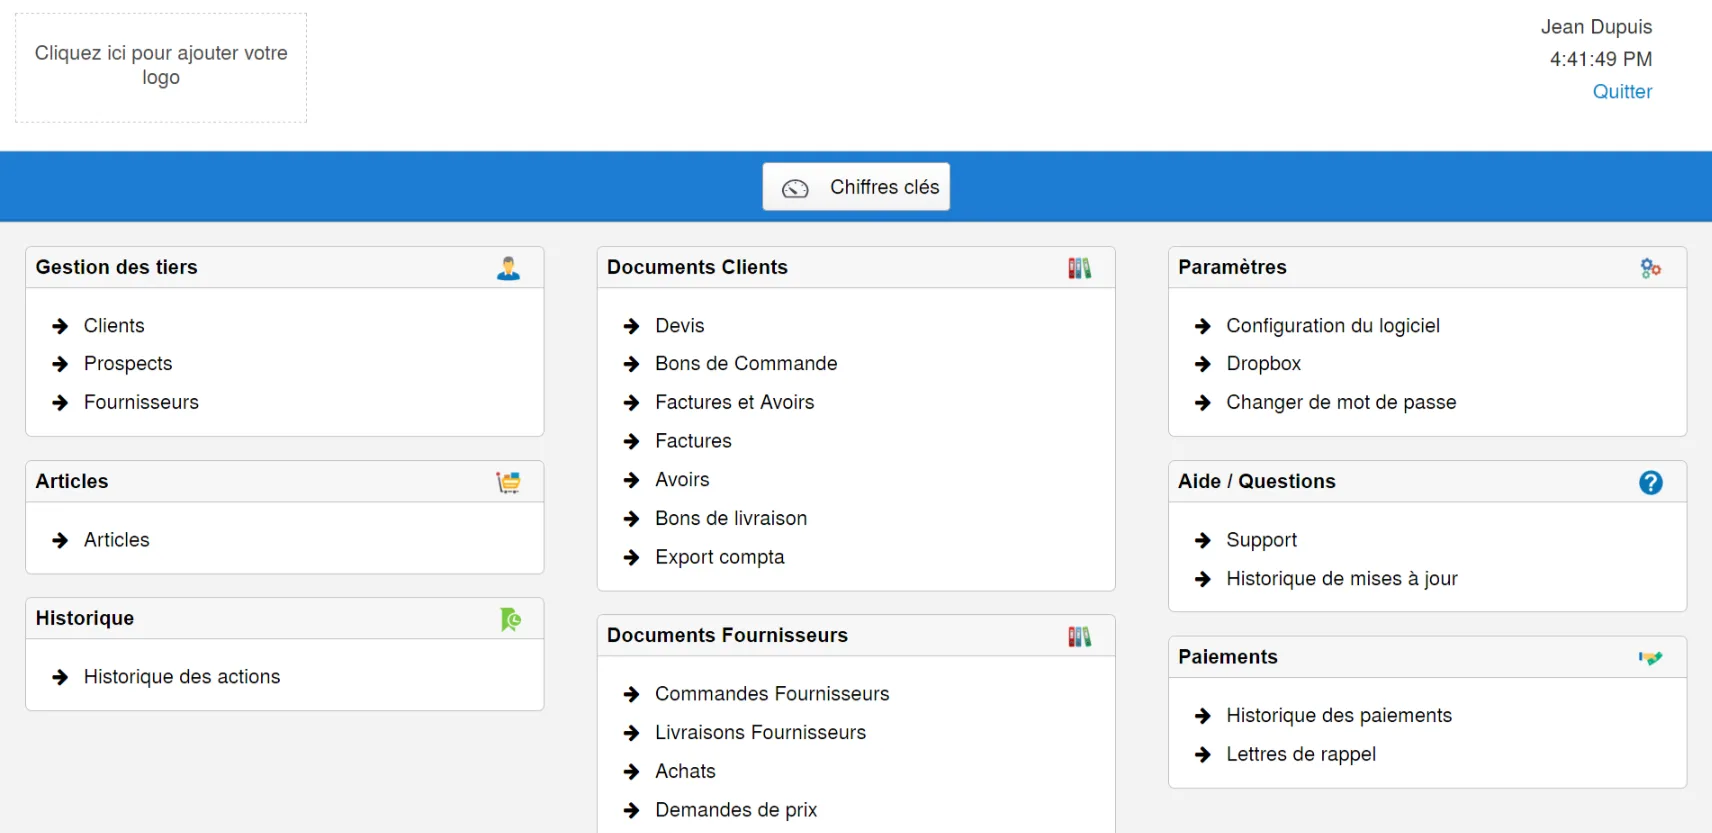Open the Factures link
The height and width of the screenshot is (833, 1712).
click(x=693, y=441)
